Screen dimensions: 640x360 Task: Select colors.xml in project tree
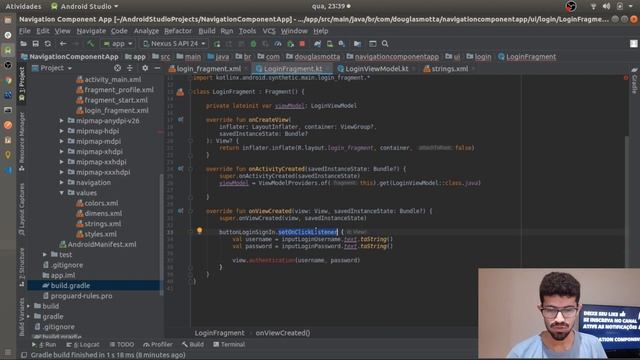101,203
